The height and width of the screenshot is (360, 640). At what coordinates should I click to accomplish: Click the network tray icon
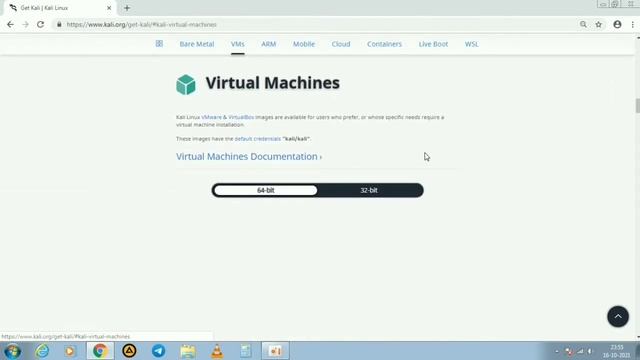point(580,351)
